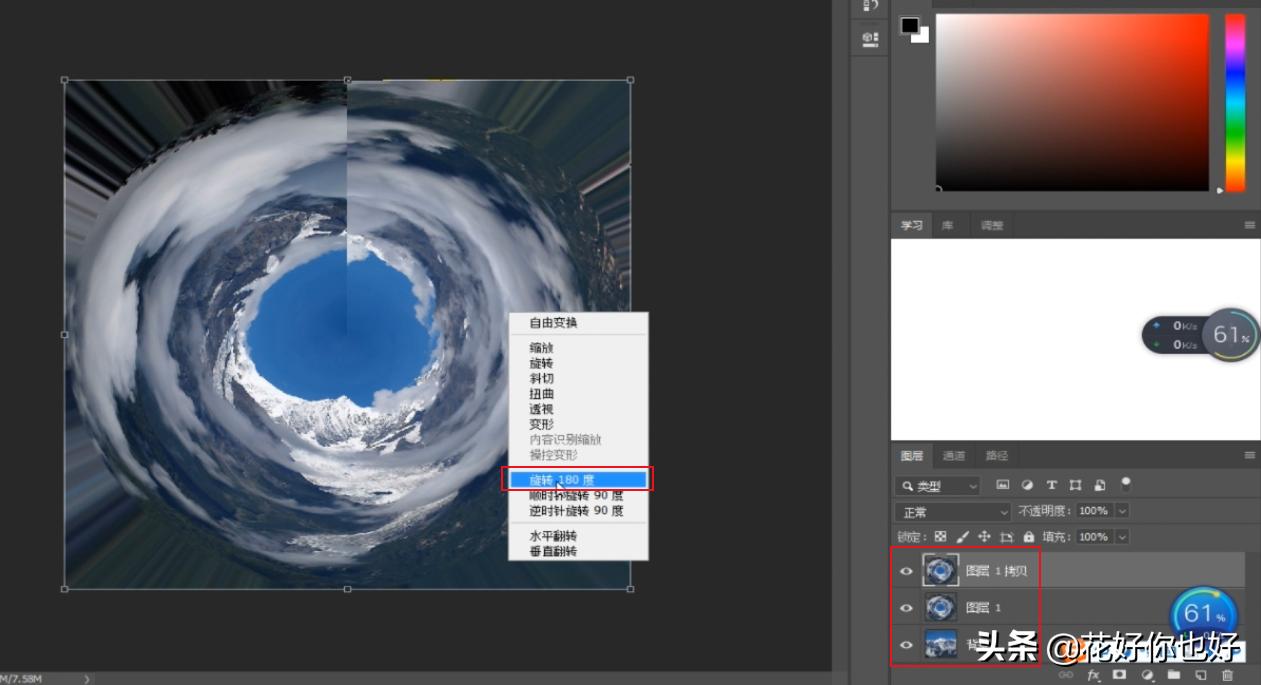The image size is (1261, 685).
Task: Choose 斜切 in context menu
Action: click(578, 378)
